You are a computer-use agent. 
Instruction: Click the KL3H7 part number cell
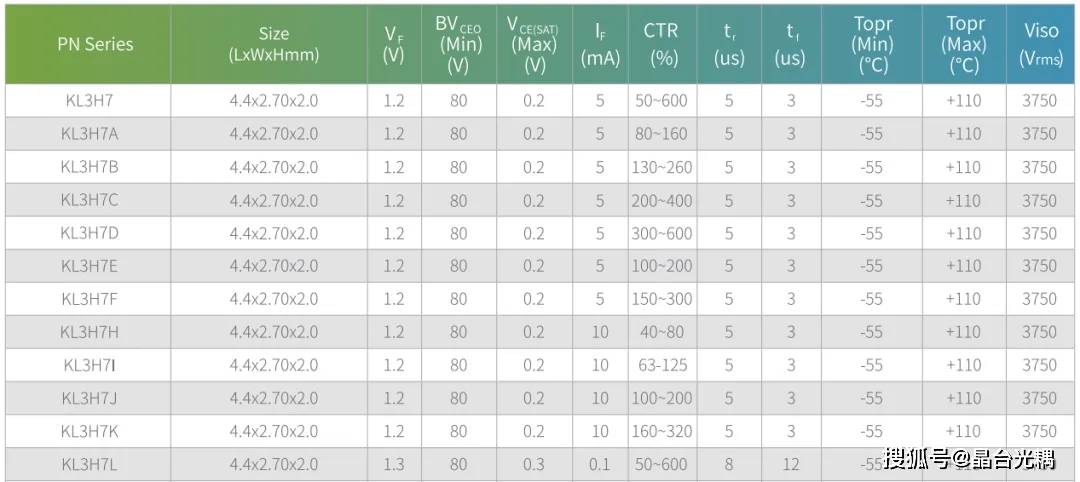point(87,101)
